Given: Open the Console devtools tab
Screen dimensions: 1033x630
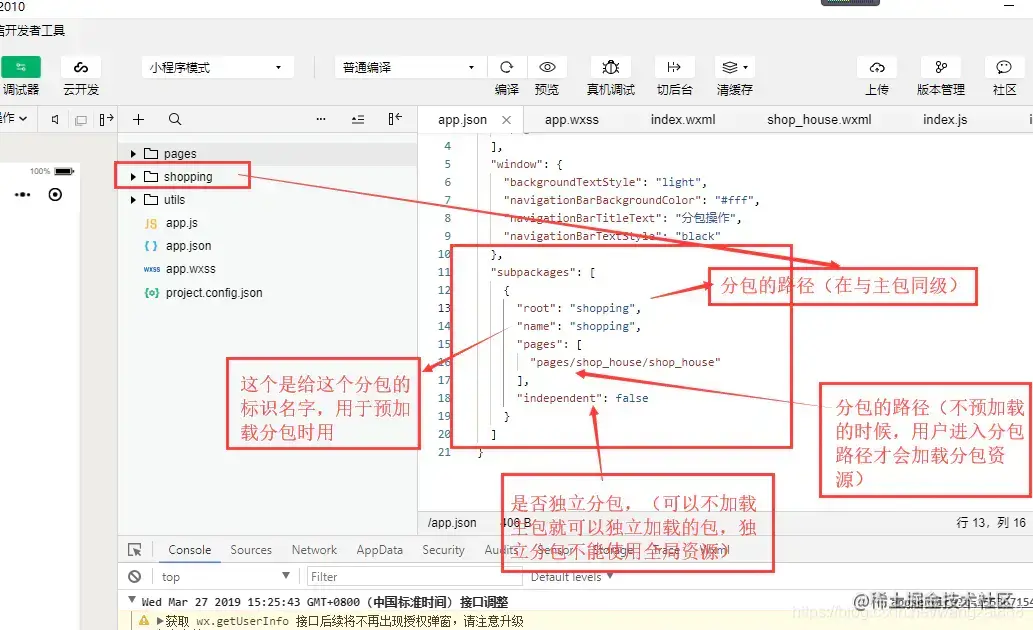Looking at the screenshot, I should [190, 550].
